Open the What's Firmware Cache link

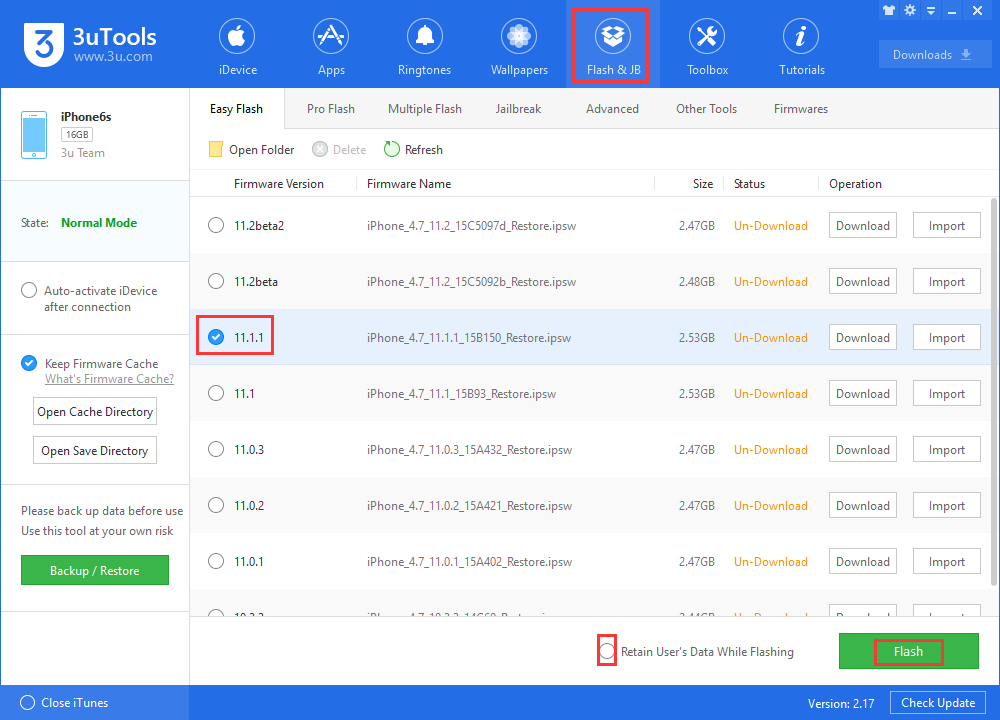click(109, 379)
